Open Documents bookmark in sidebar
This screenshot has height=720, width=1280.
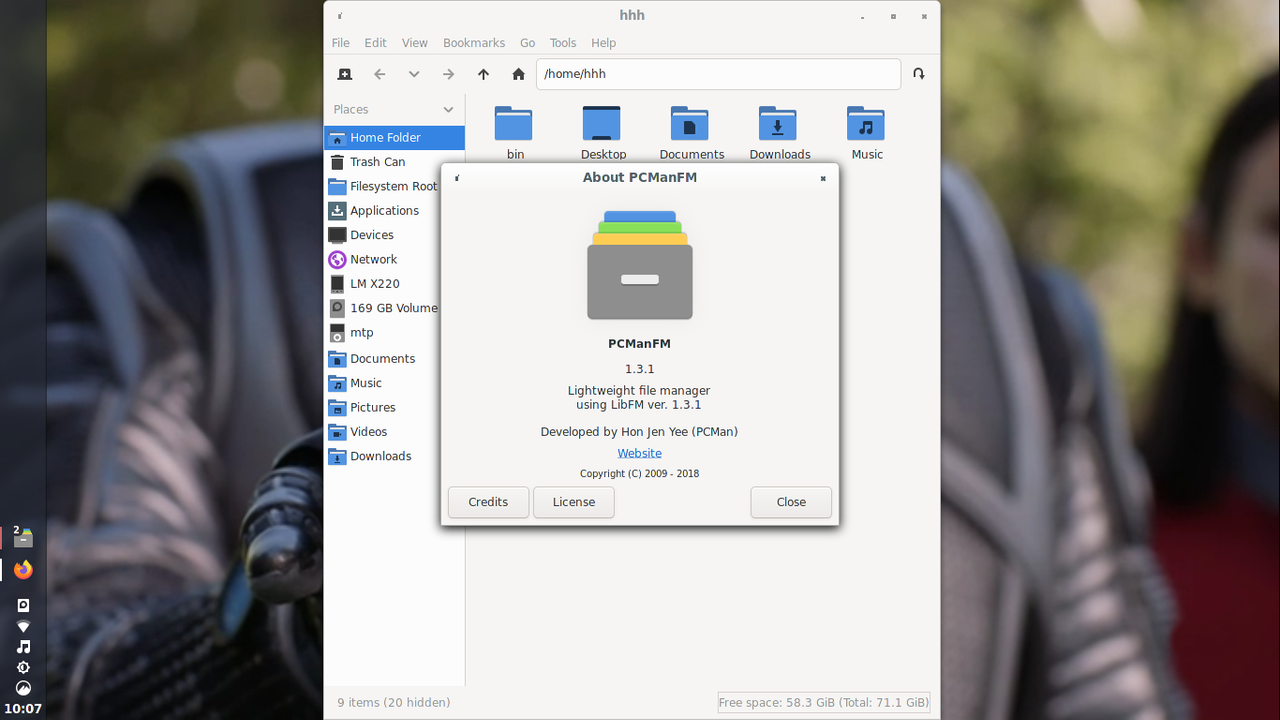tap(394, 359)
